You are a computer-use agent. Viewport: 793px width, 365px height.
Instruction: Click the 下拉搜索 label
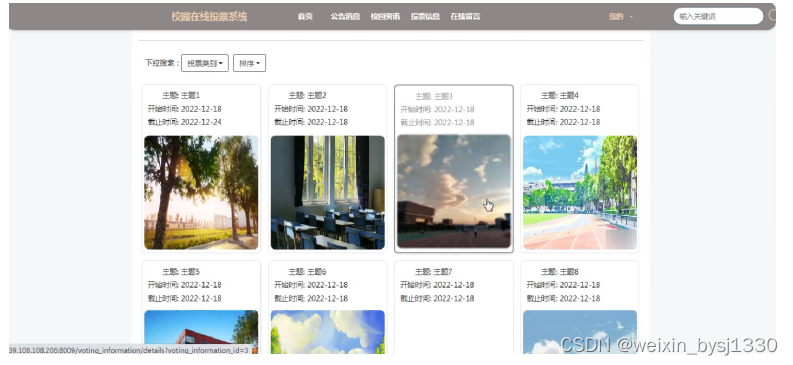tap(162, 63)
